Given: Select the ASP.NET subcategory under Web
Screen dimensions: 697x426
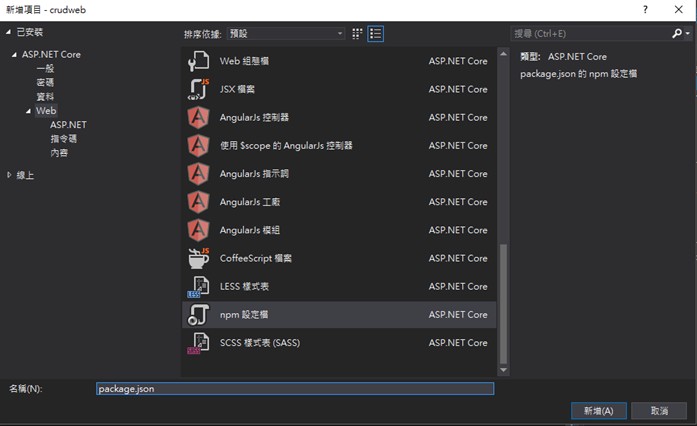Looking at the screenshot, I should [68, 125].
